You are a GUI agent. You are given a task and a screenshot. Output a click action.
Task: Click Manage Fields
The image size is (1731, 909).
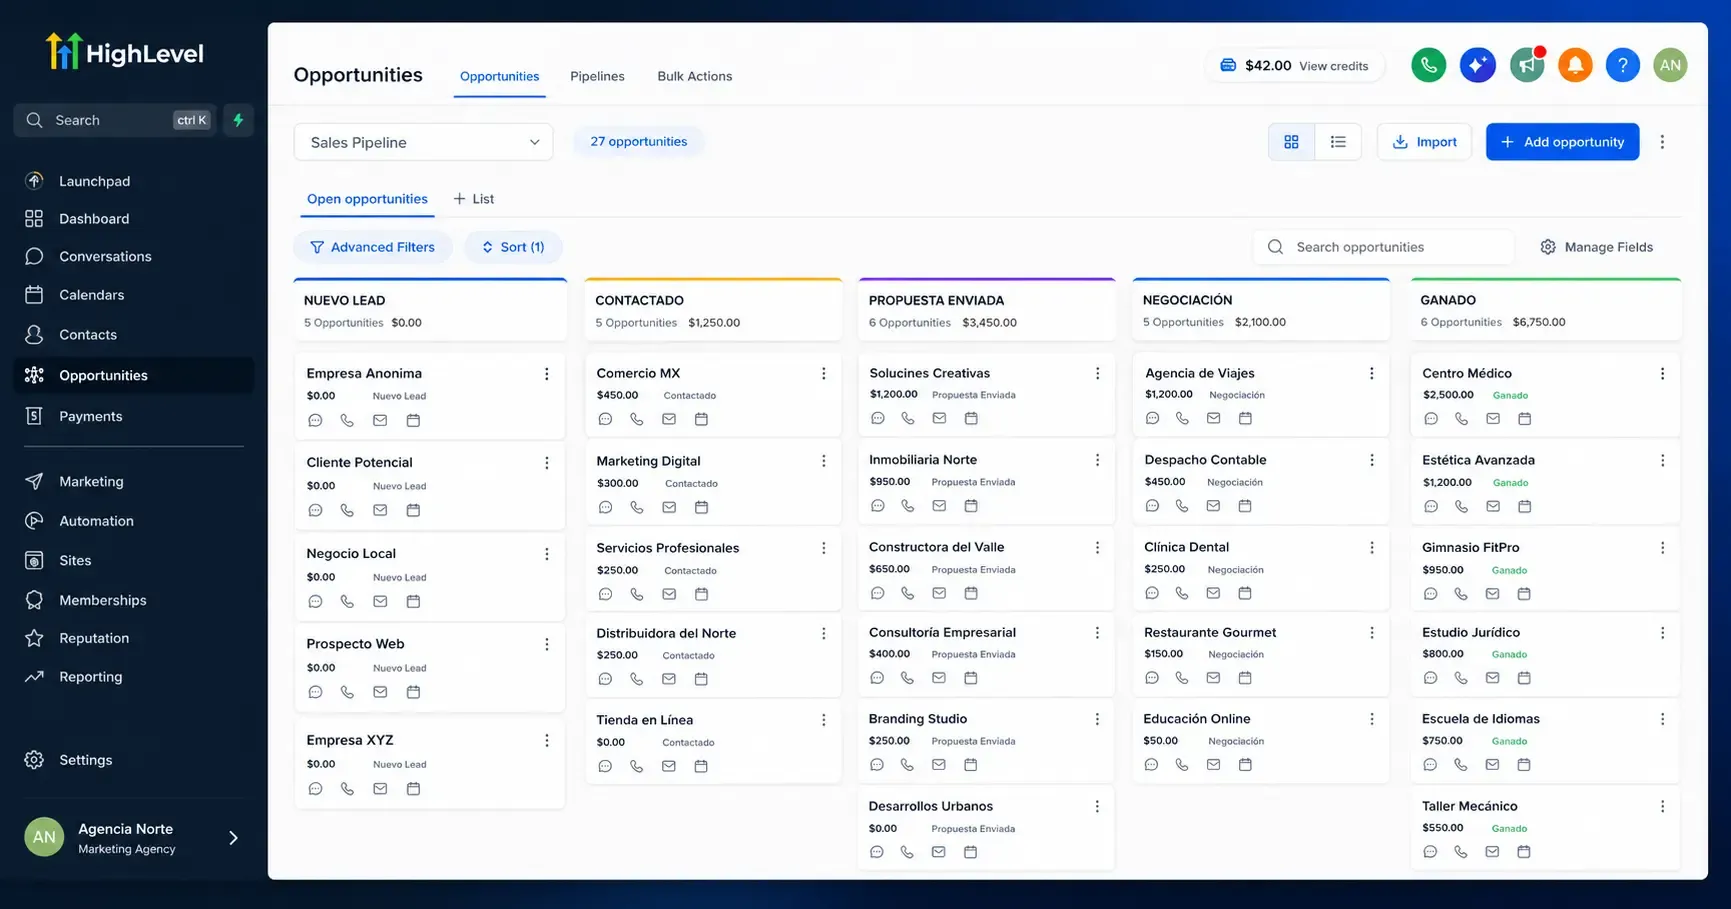click(1596, 247)
